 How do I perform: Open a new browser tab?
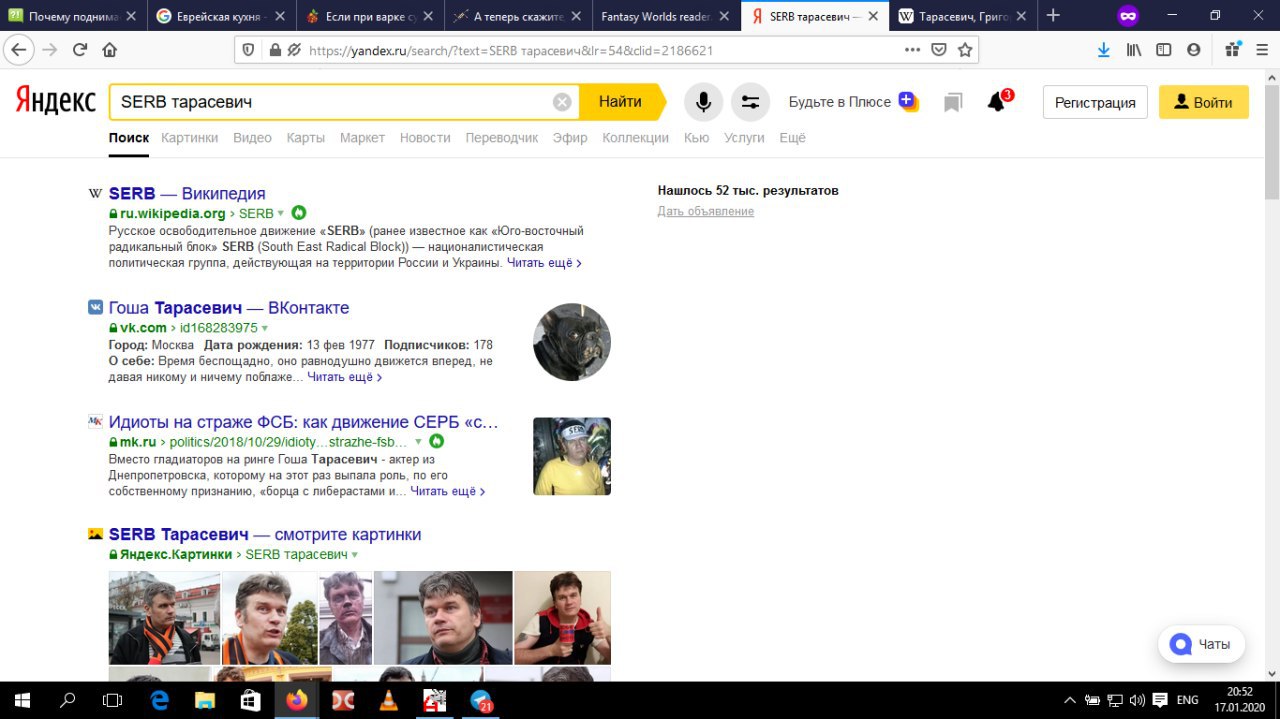coord(1053,15)
